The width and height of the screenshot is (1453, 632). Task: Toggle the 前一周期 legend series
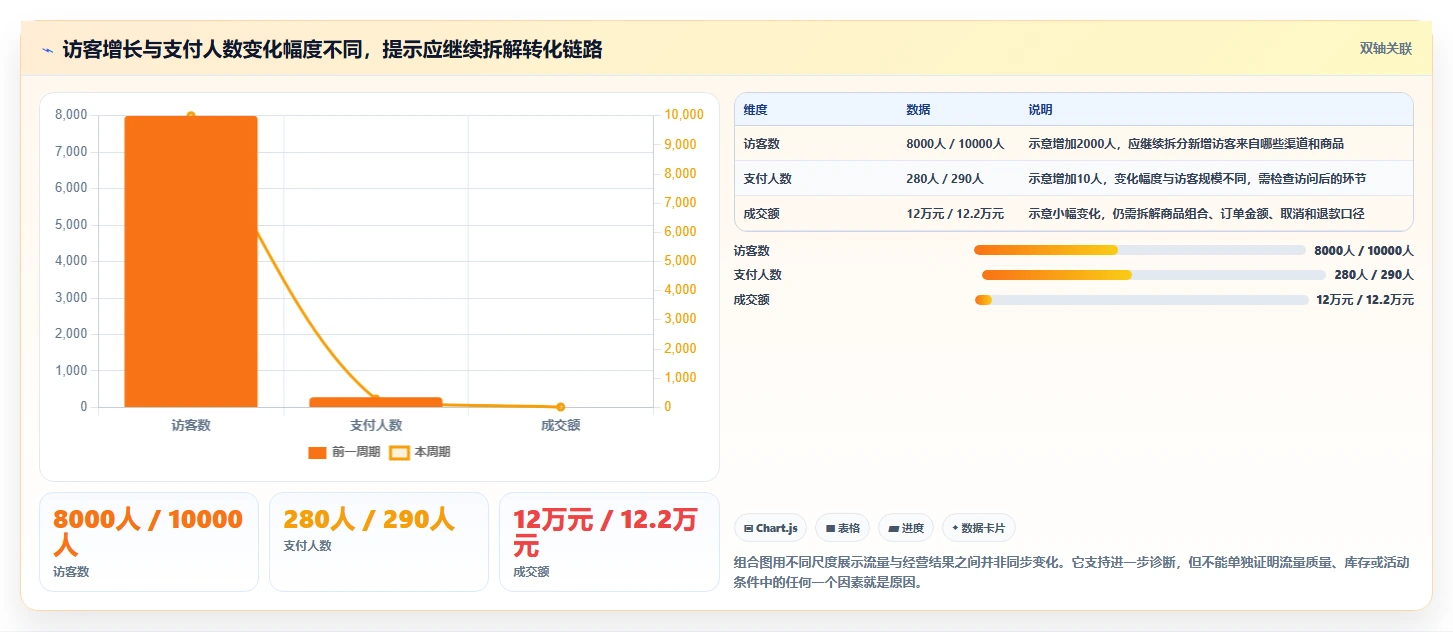click(x=344, y=452)
